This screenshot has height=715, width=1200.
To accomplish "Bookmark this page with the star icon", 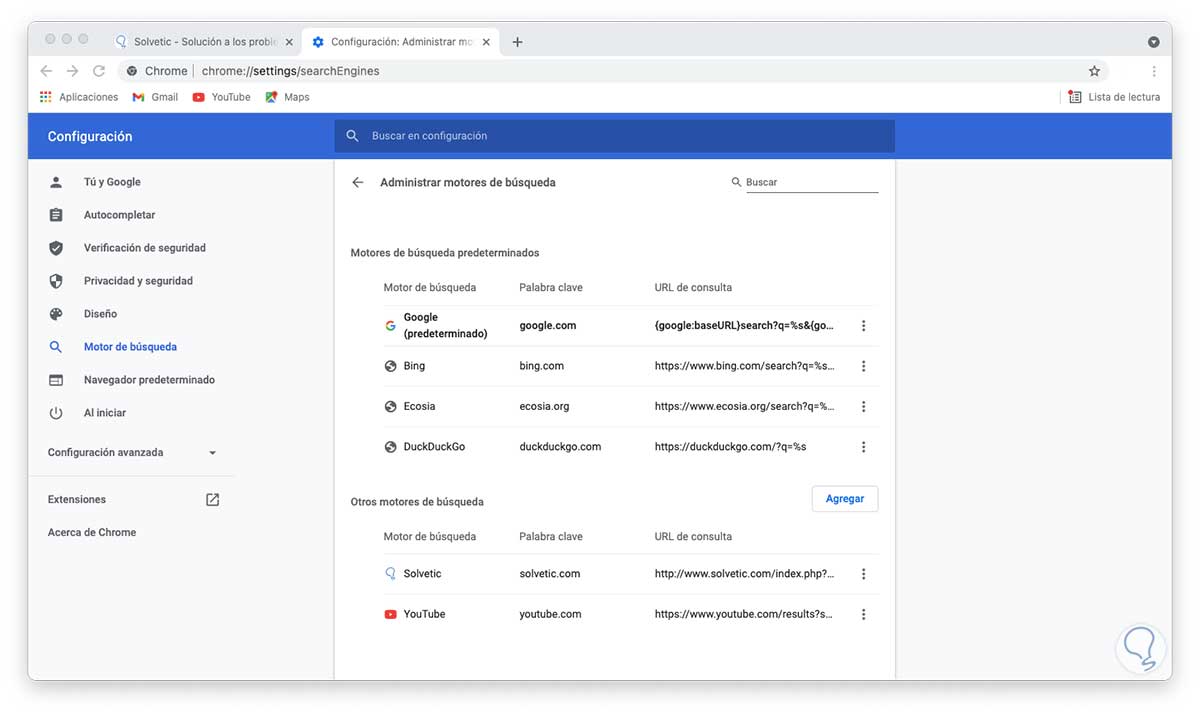I will 1094,71.
